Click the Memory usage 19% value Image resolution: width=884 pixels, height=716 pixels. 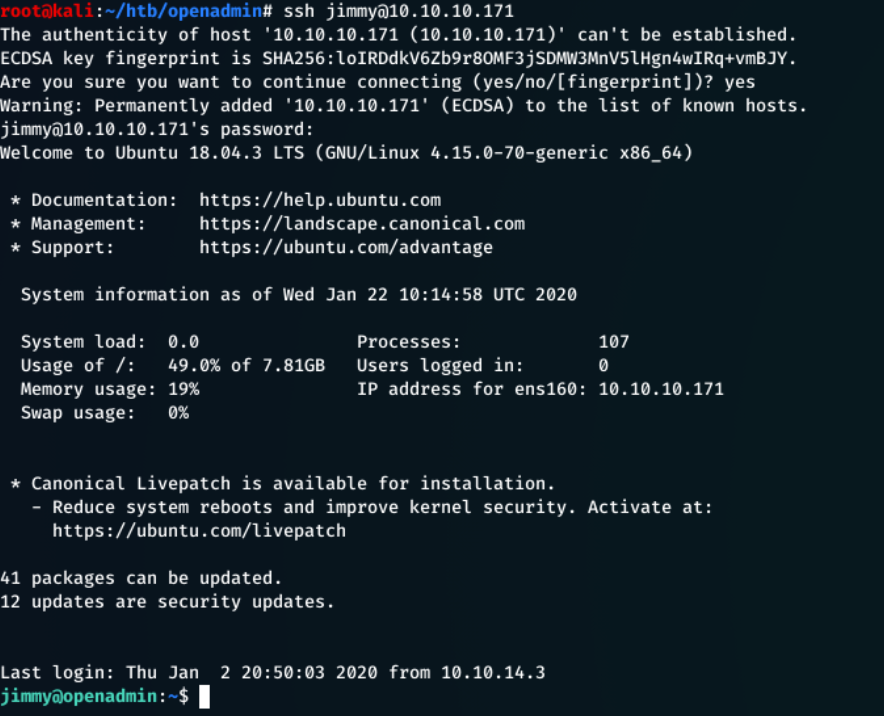(183, 389)
